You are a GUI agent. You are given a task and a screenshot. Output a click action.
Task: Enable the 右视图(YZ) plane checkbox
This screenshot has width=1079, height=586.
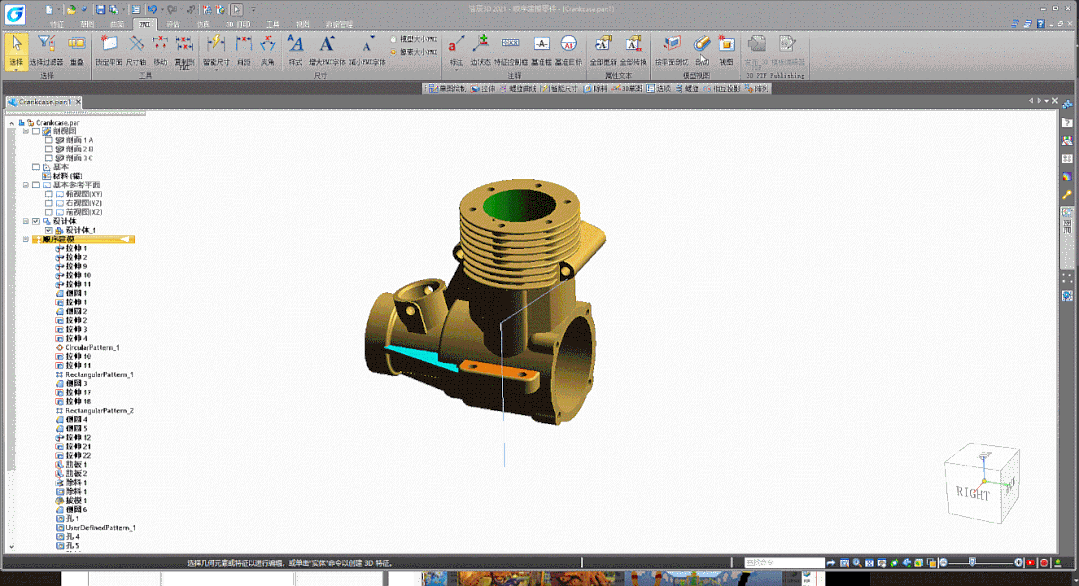pyautogui.click(x=49, y=203)
